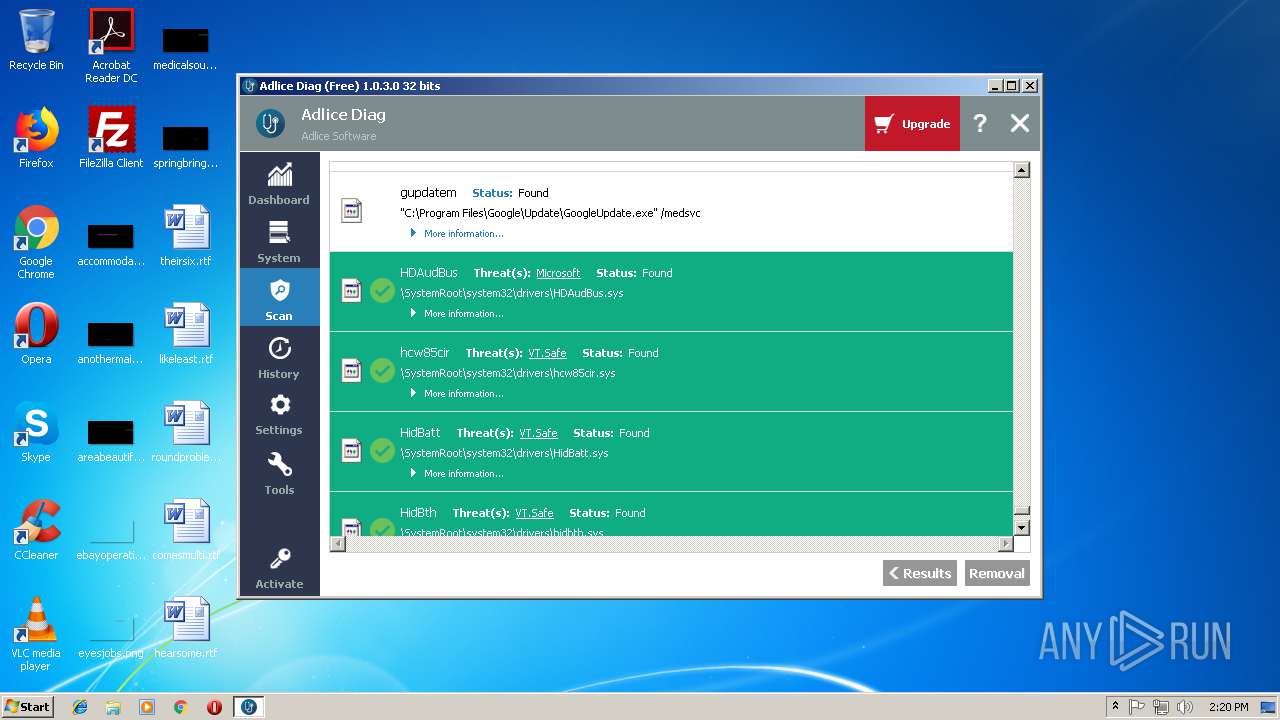Open the Action Center flag tray icon
Image resolution: width=1280 pixels, height=720 pixels.
click(1137, 707)
